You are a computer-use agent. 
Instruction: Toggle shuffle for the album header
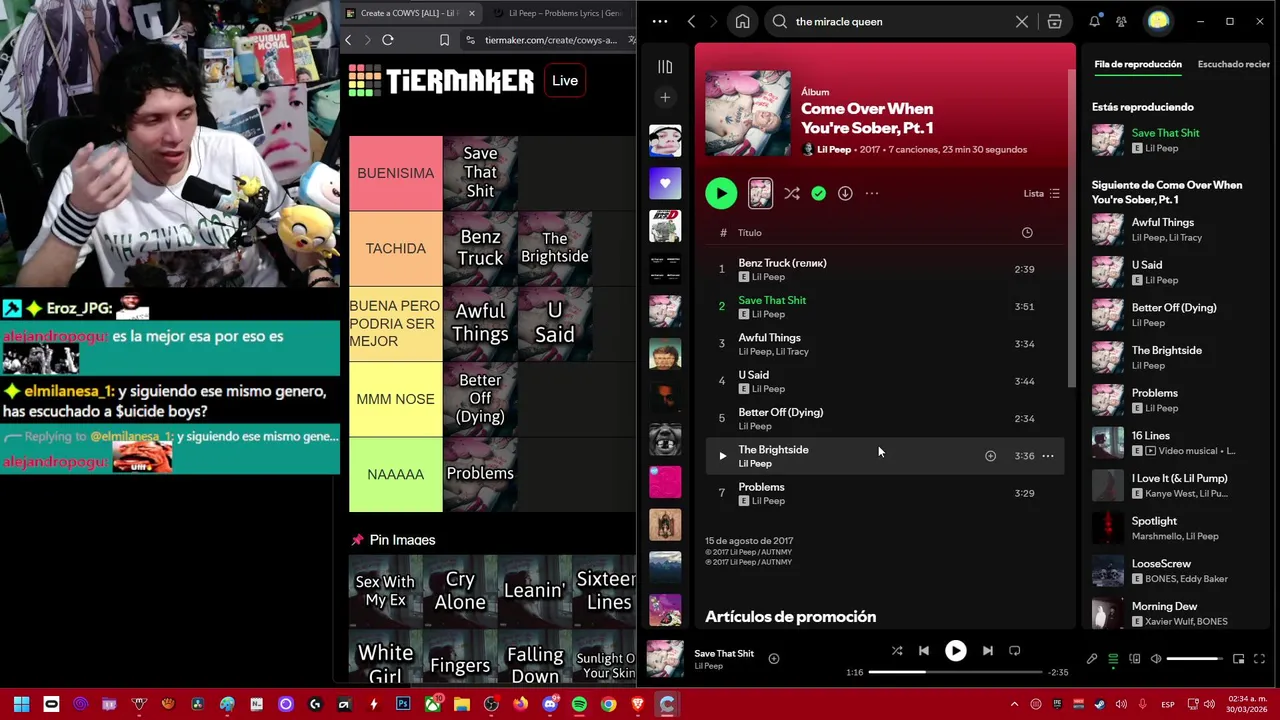tap(791, 193)
